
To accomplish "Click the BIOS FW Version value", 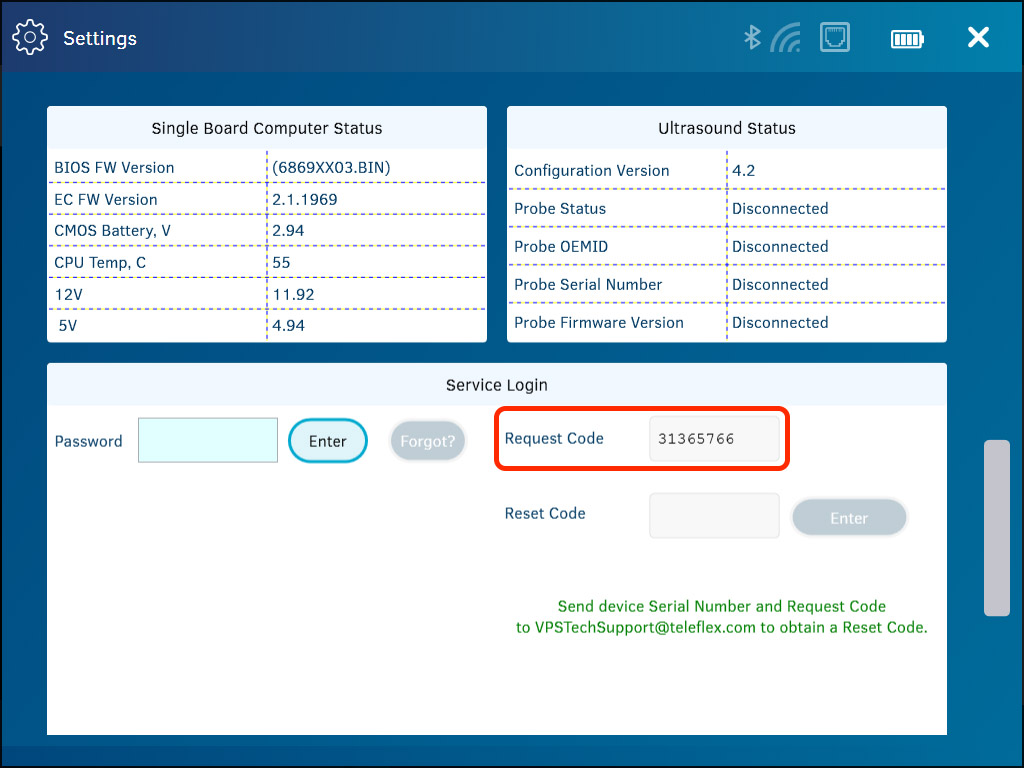I will [x=331, y=167].
